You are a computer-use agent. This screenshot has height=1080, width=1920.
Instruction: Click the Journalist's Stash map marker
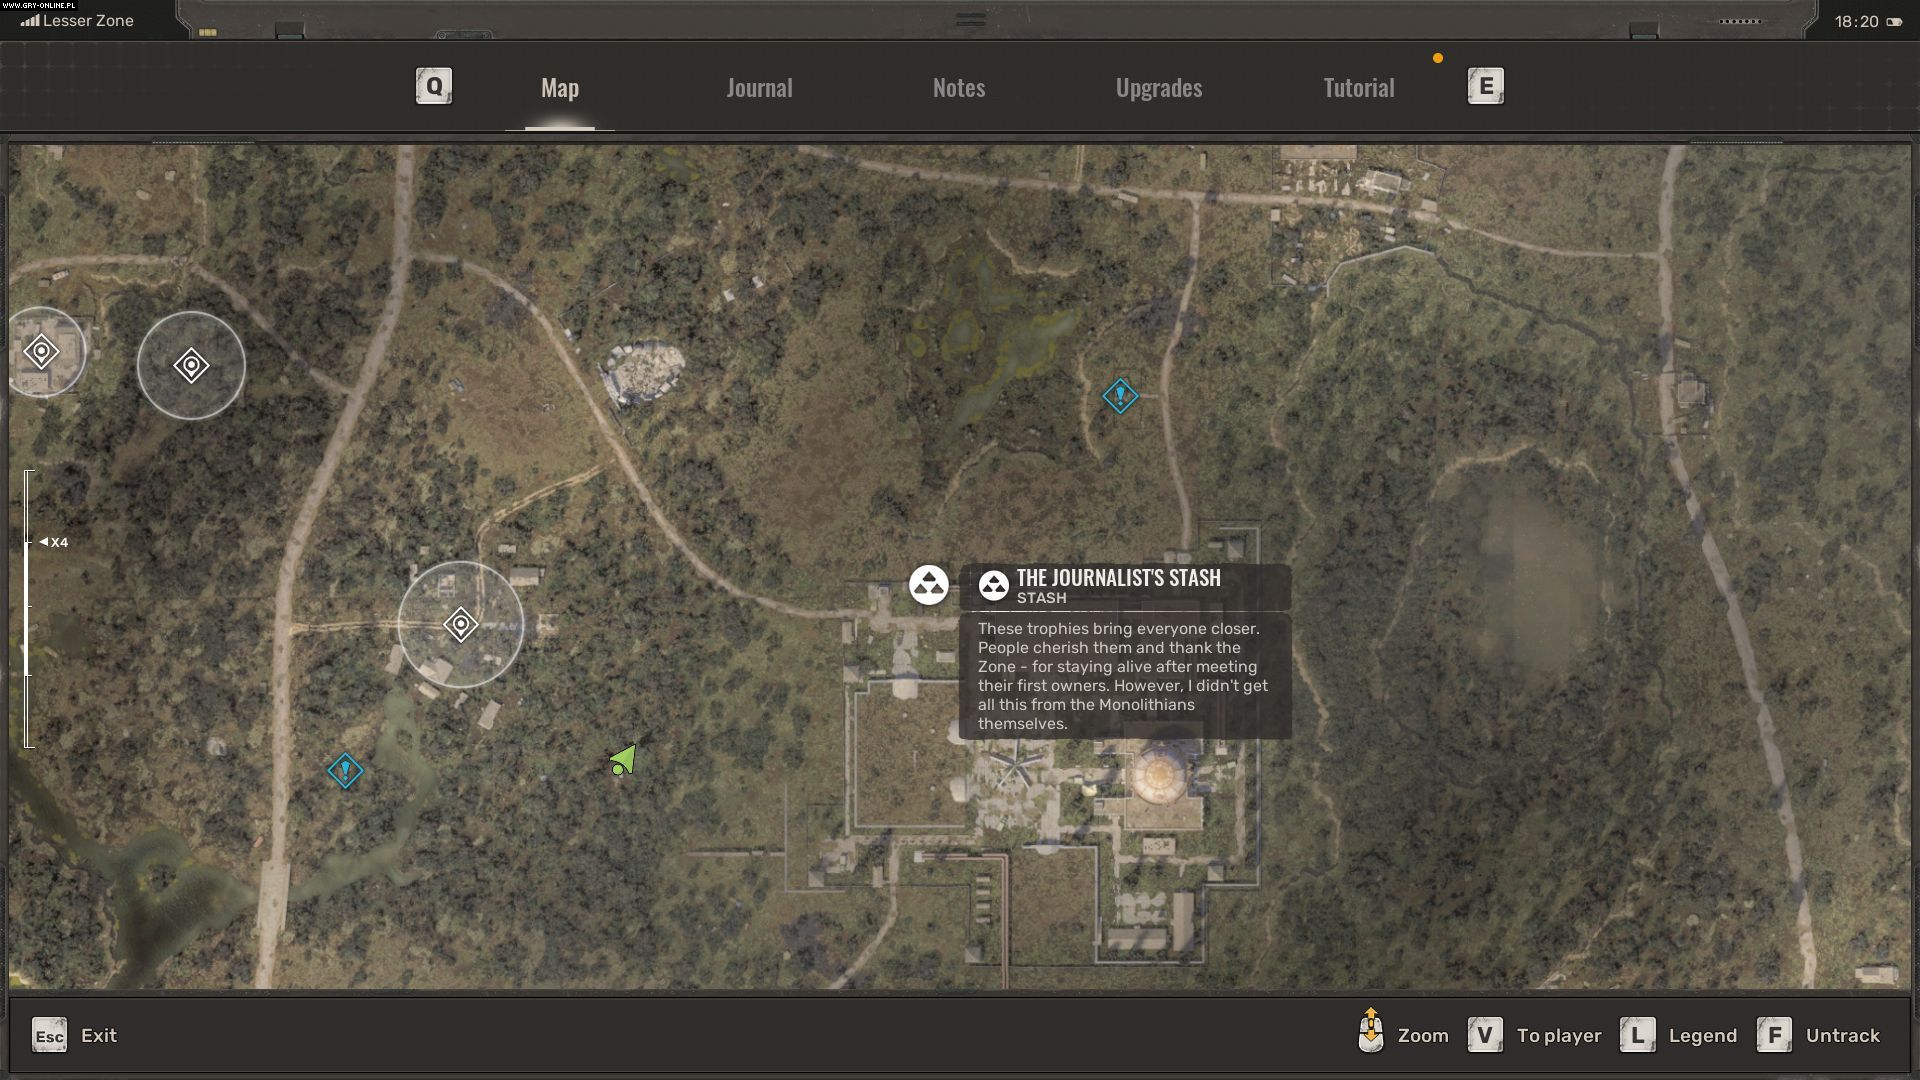pos(928,585)
